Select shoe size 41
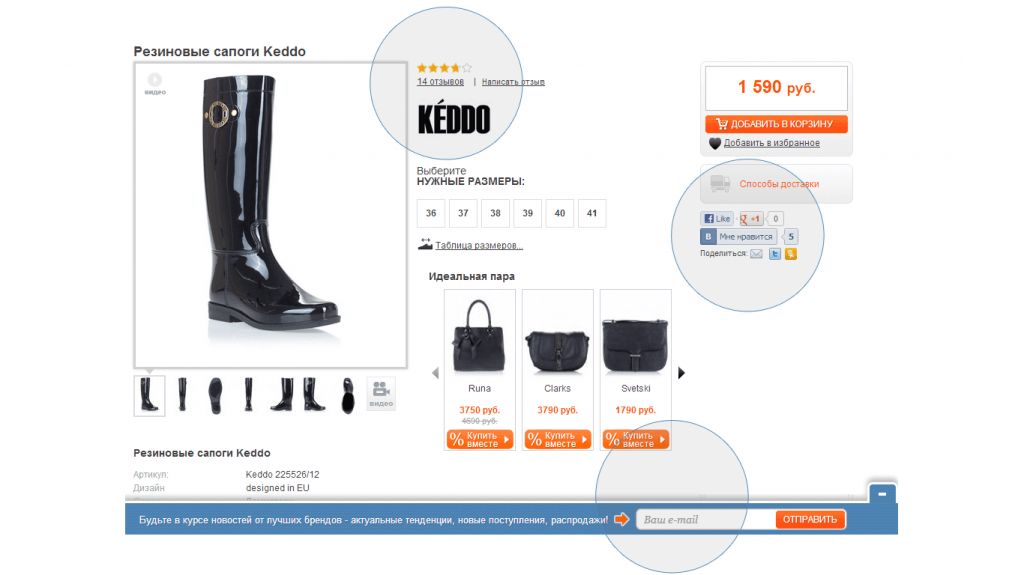The width and height of the screenshot is (1024, 575). coord(592,213)
